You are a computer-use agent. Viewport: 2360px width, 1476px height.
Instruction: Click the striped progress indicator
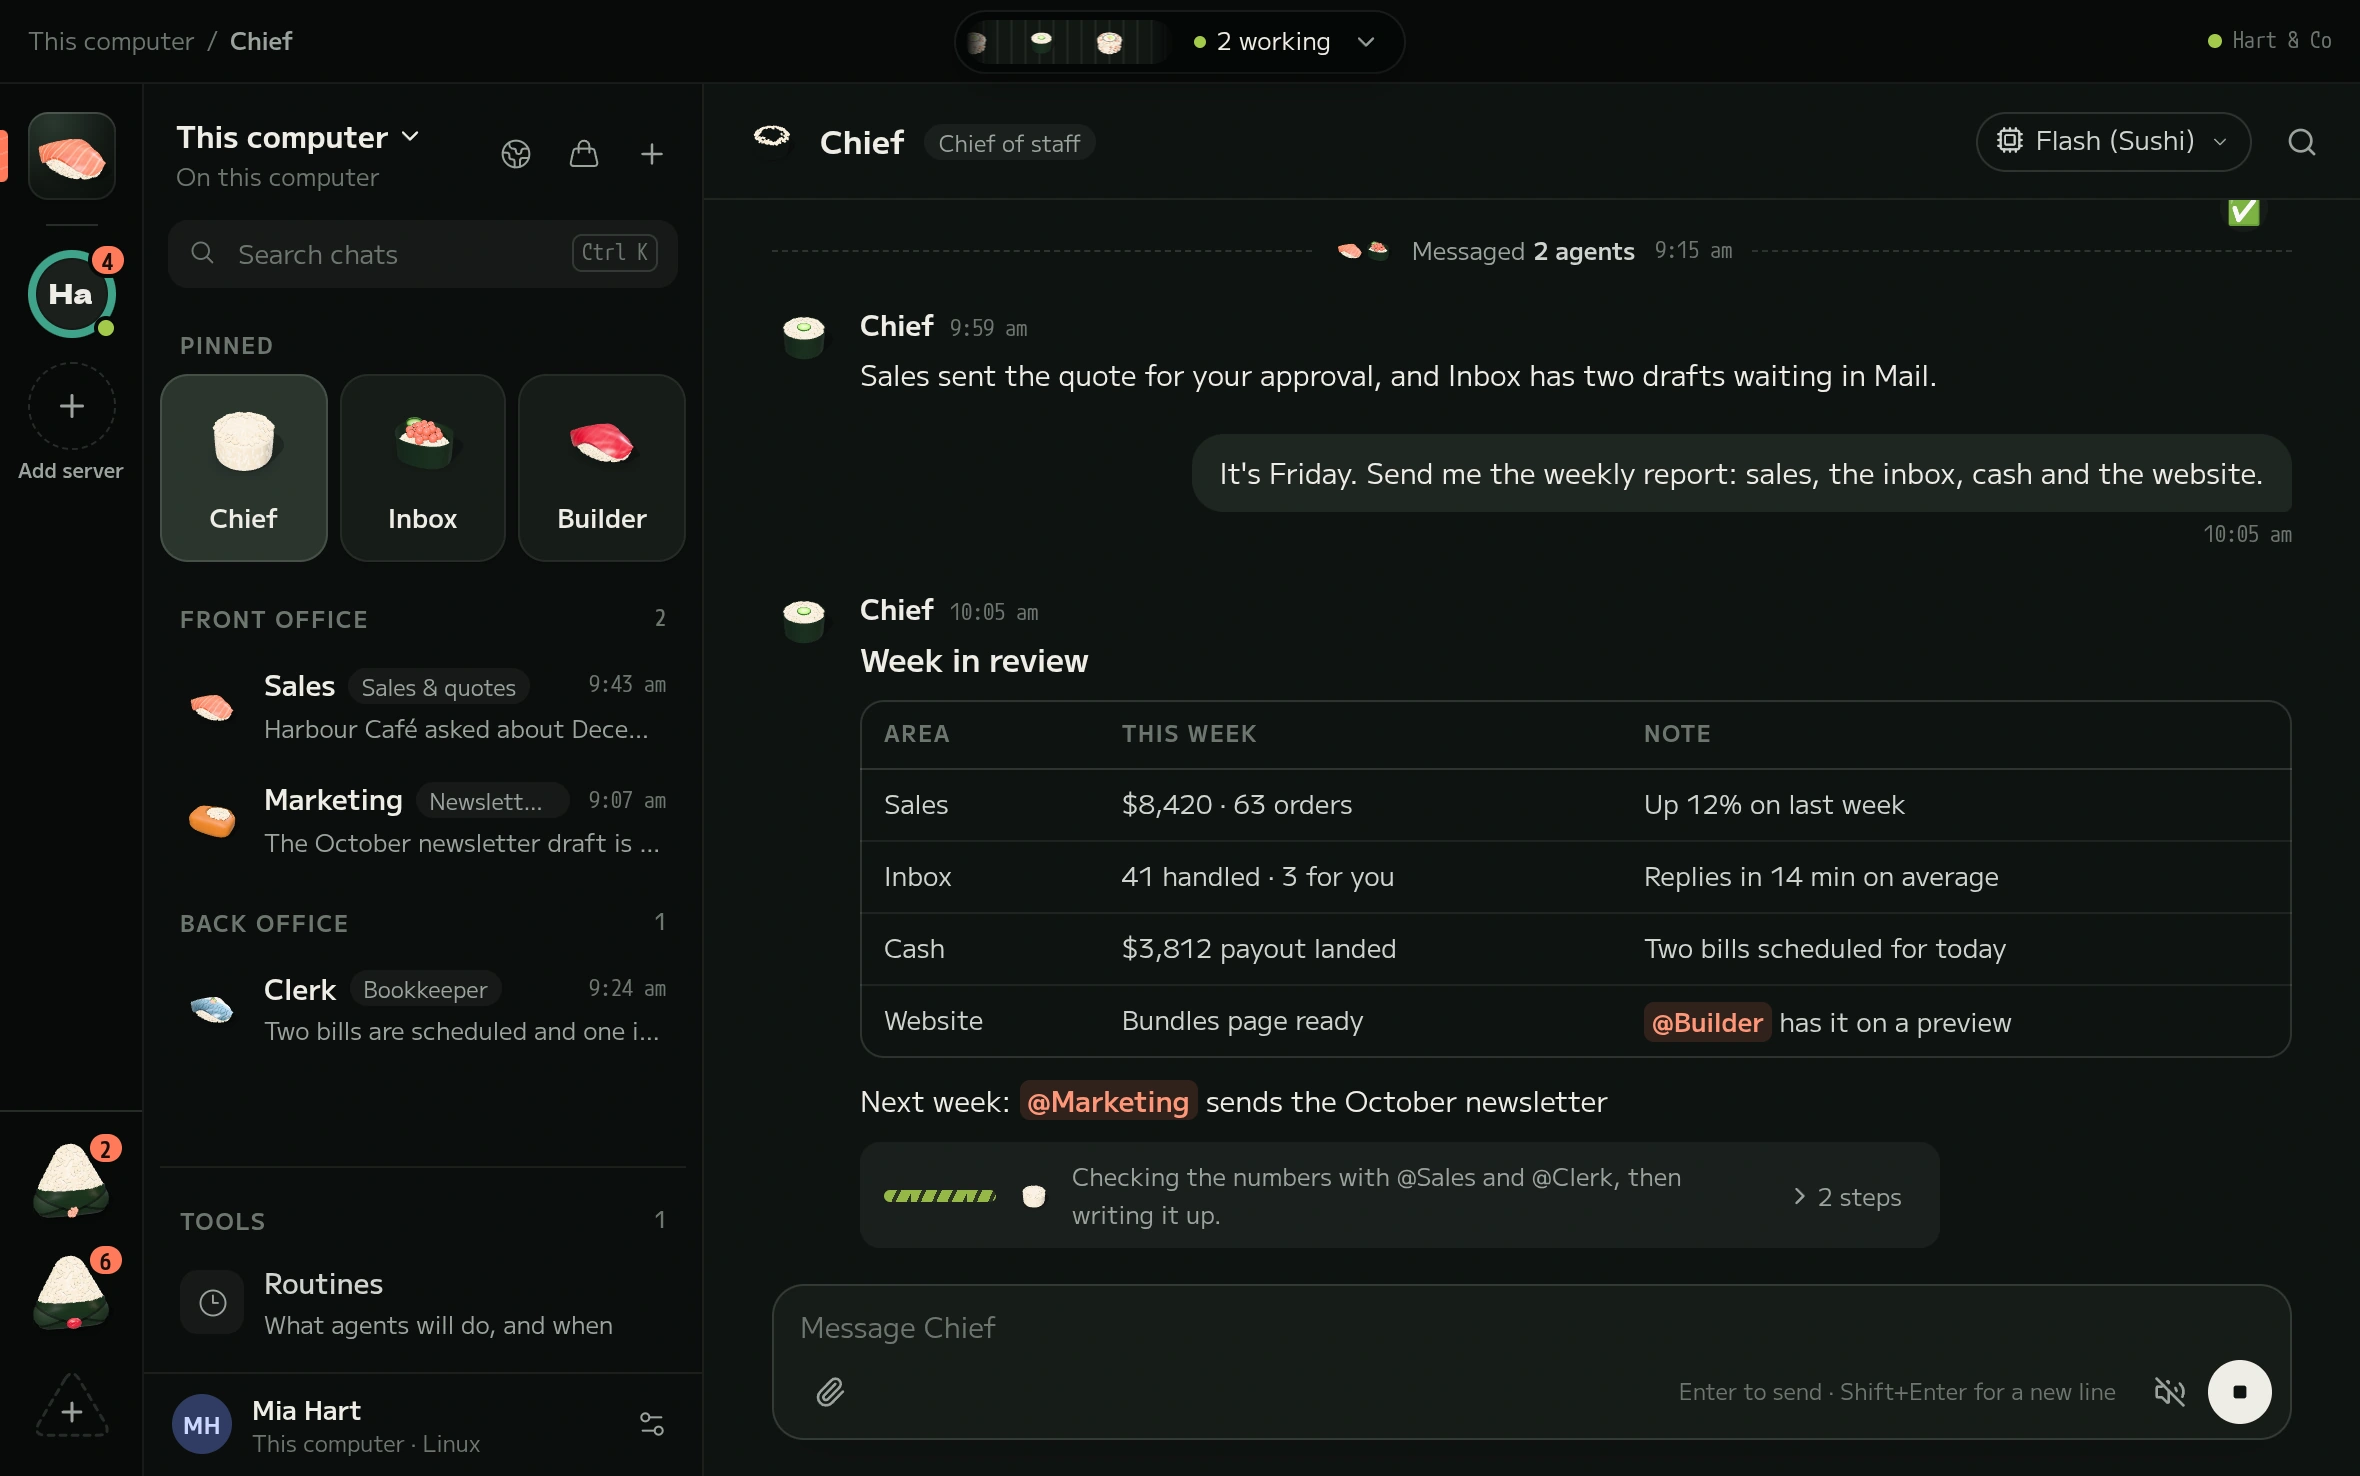pos(940,1196)
